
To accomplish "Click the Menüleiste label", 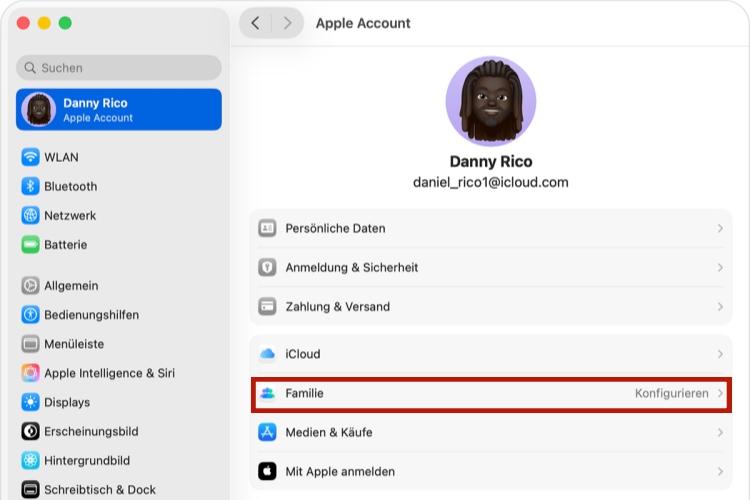I will click(x=74, y=344).
